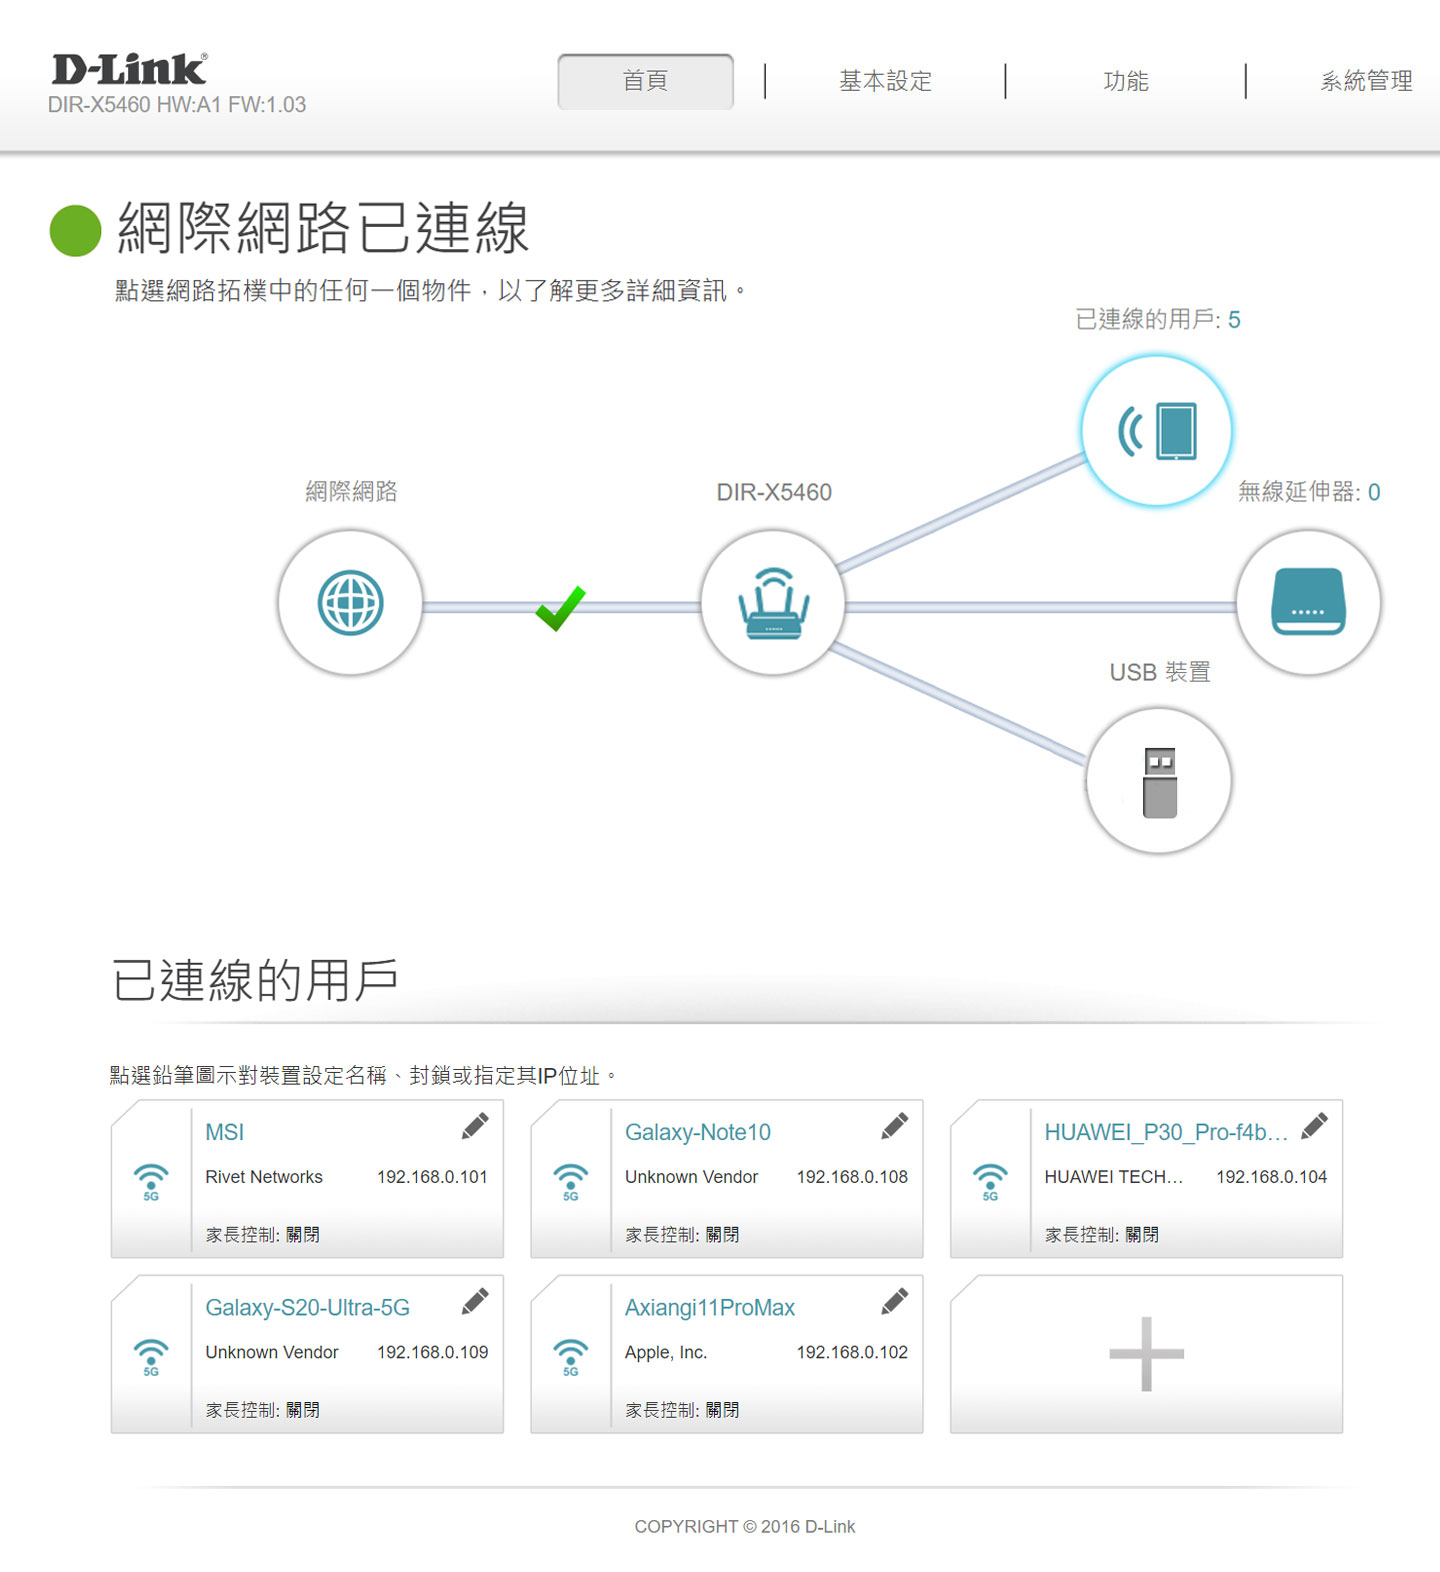Click IP address 192.168.0.104
1440x1572 pixels.
click(1271, 1177)
